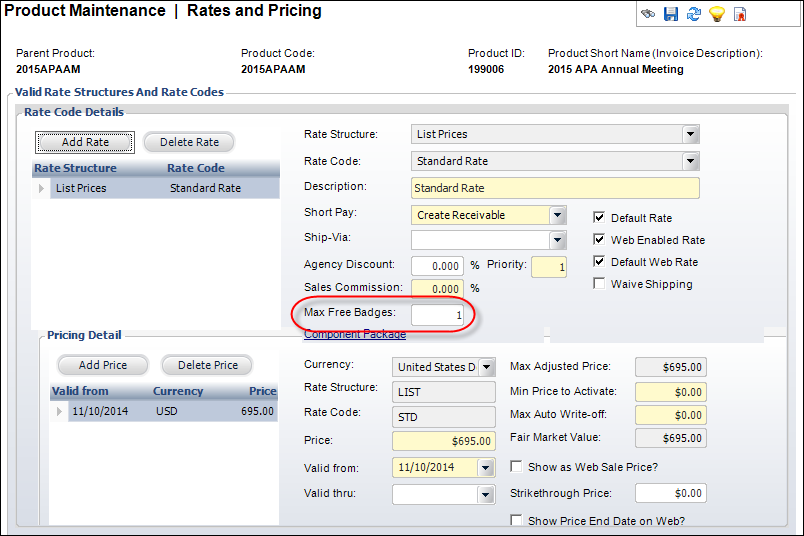This screenshot has width=804, height=536.
Task: Click row arrow beside List Prices
Action: [41, 188]
